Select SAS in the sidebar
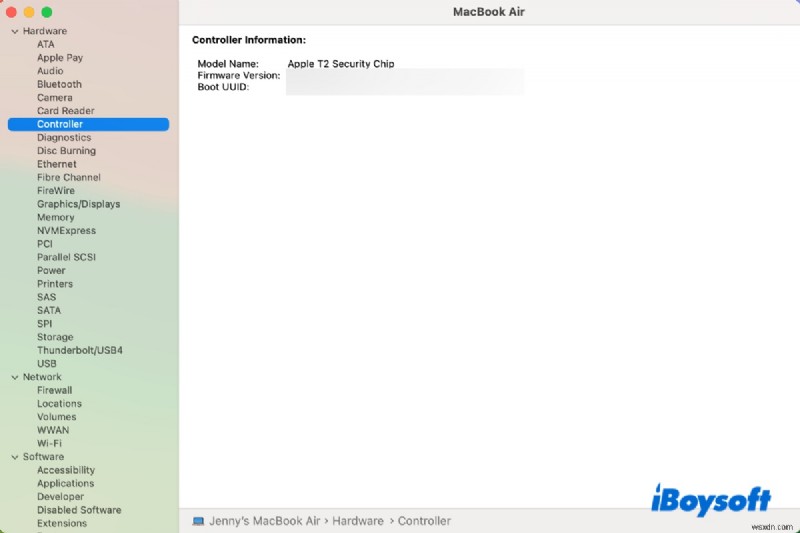800x533 pixels. coord(46,297)
